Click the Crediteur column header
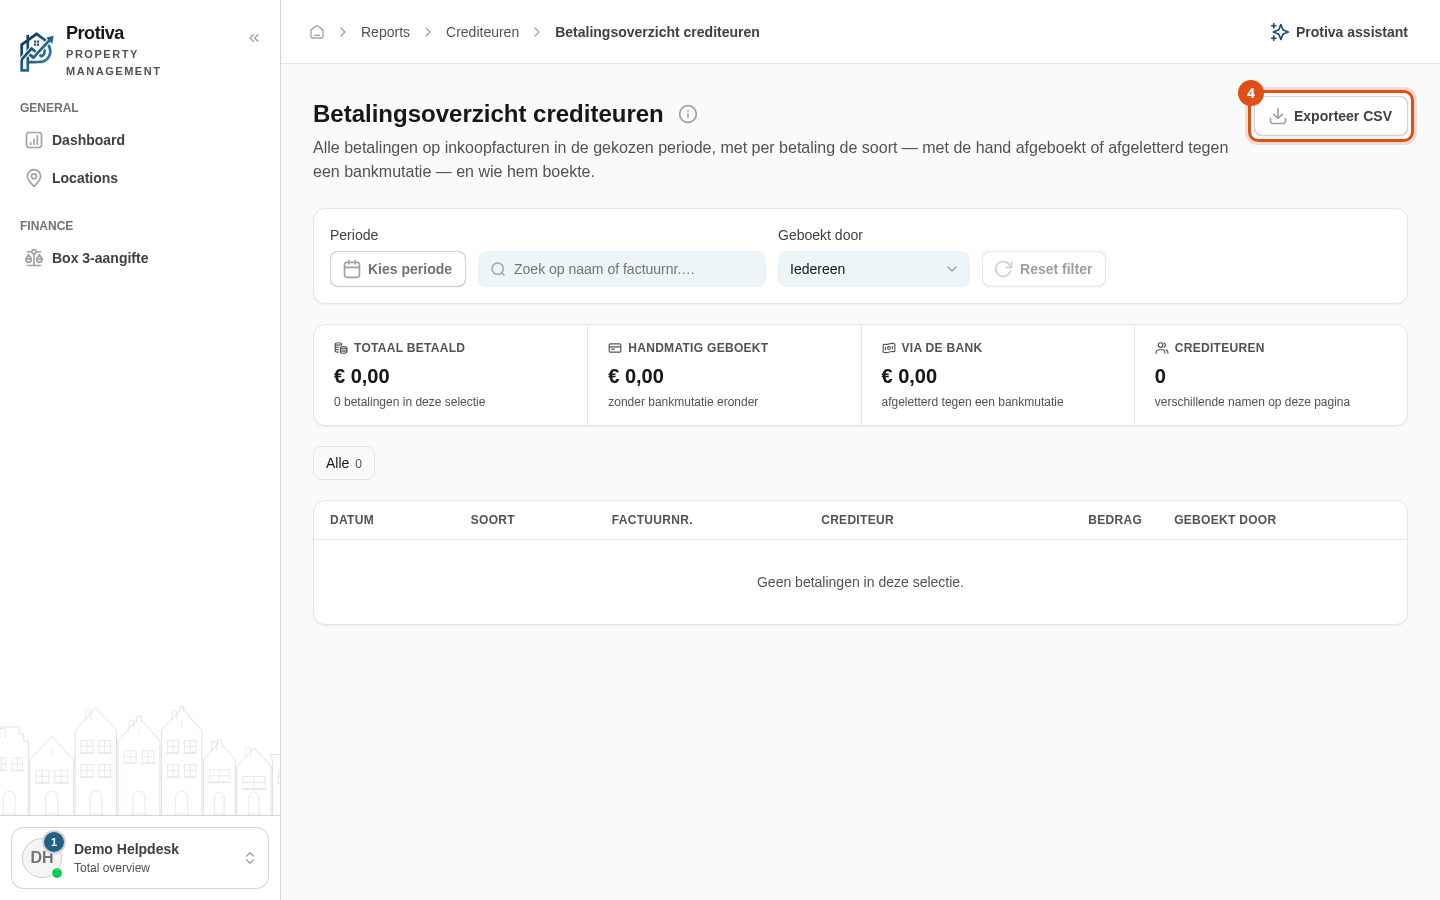The image size is (1440, 900). [x=857, y=520]
